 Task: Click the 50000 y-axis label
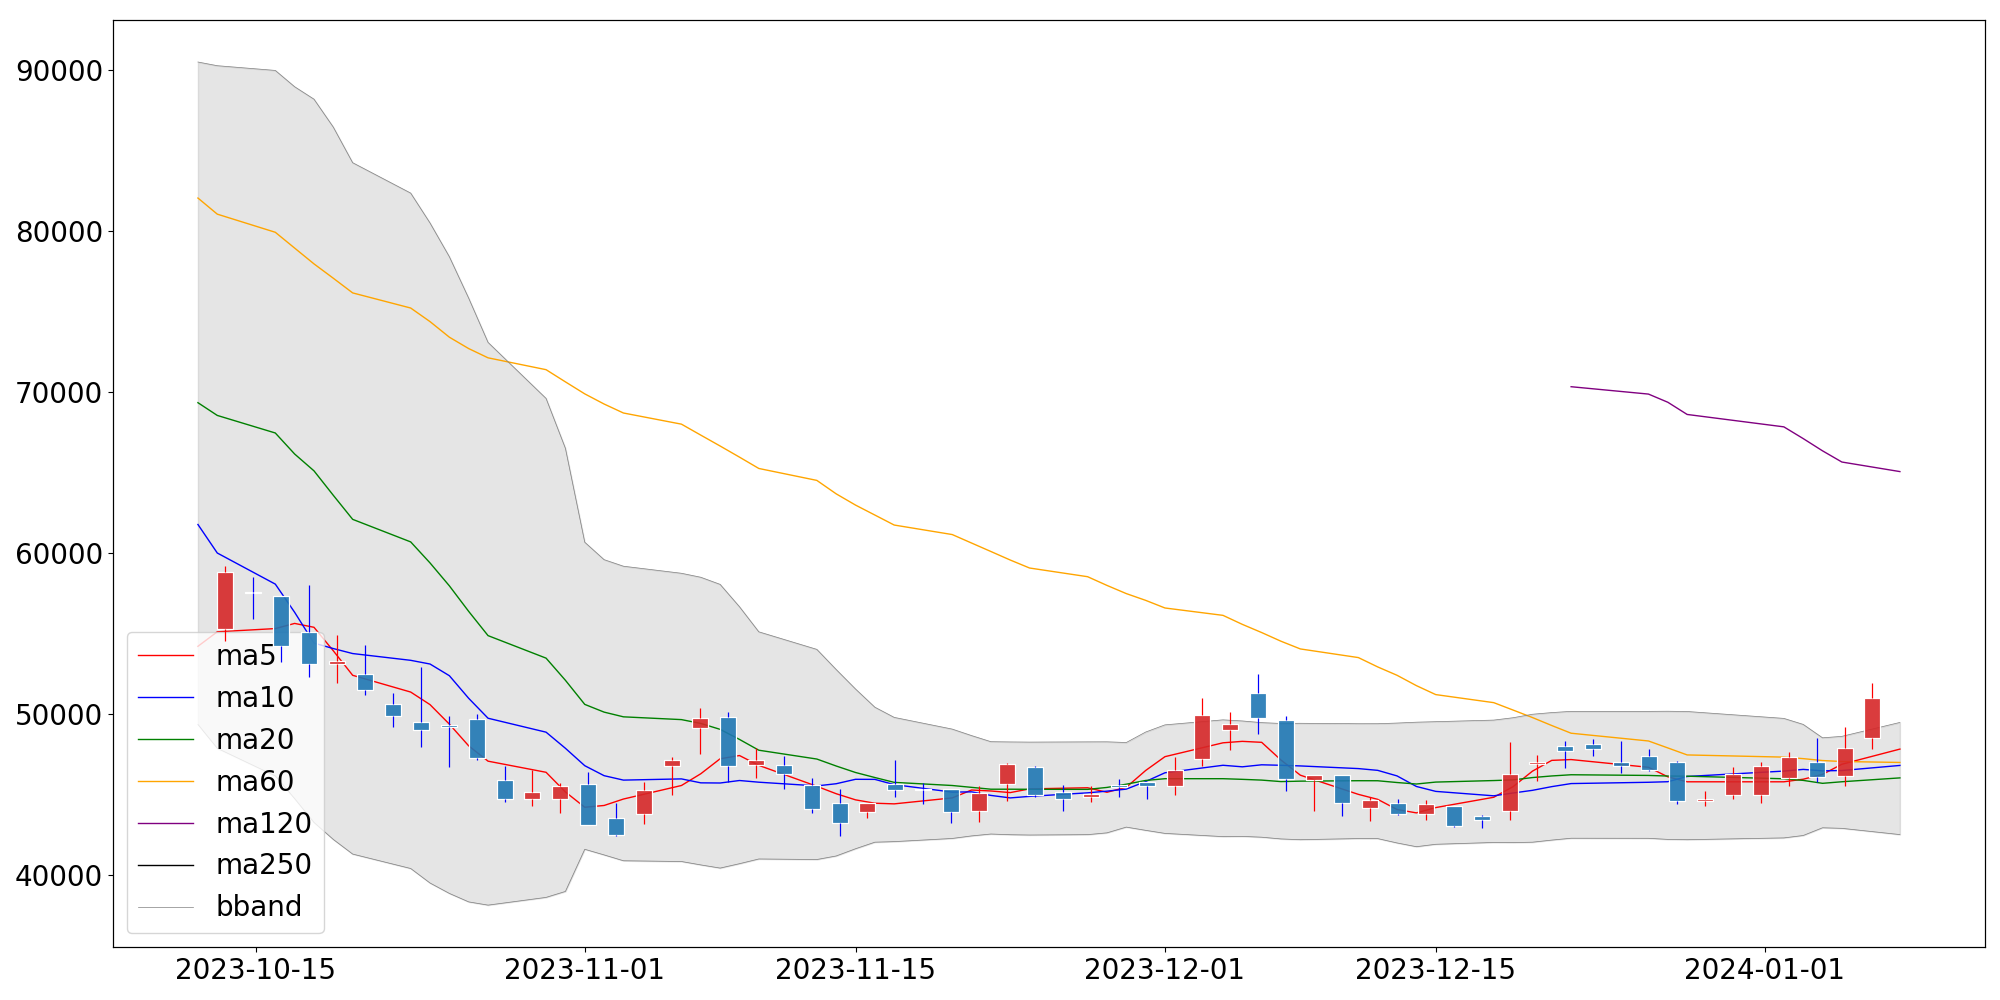coord(60,715)
